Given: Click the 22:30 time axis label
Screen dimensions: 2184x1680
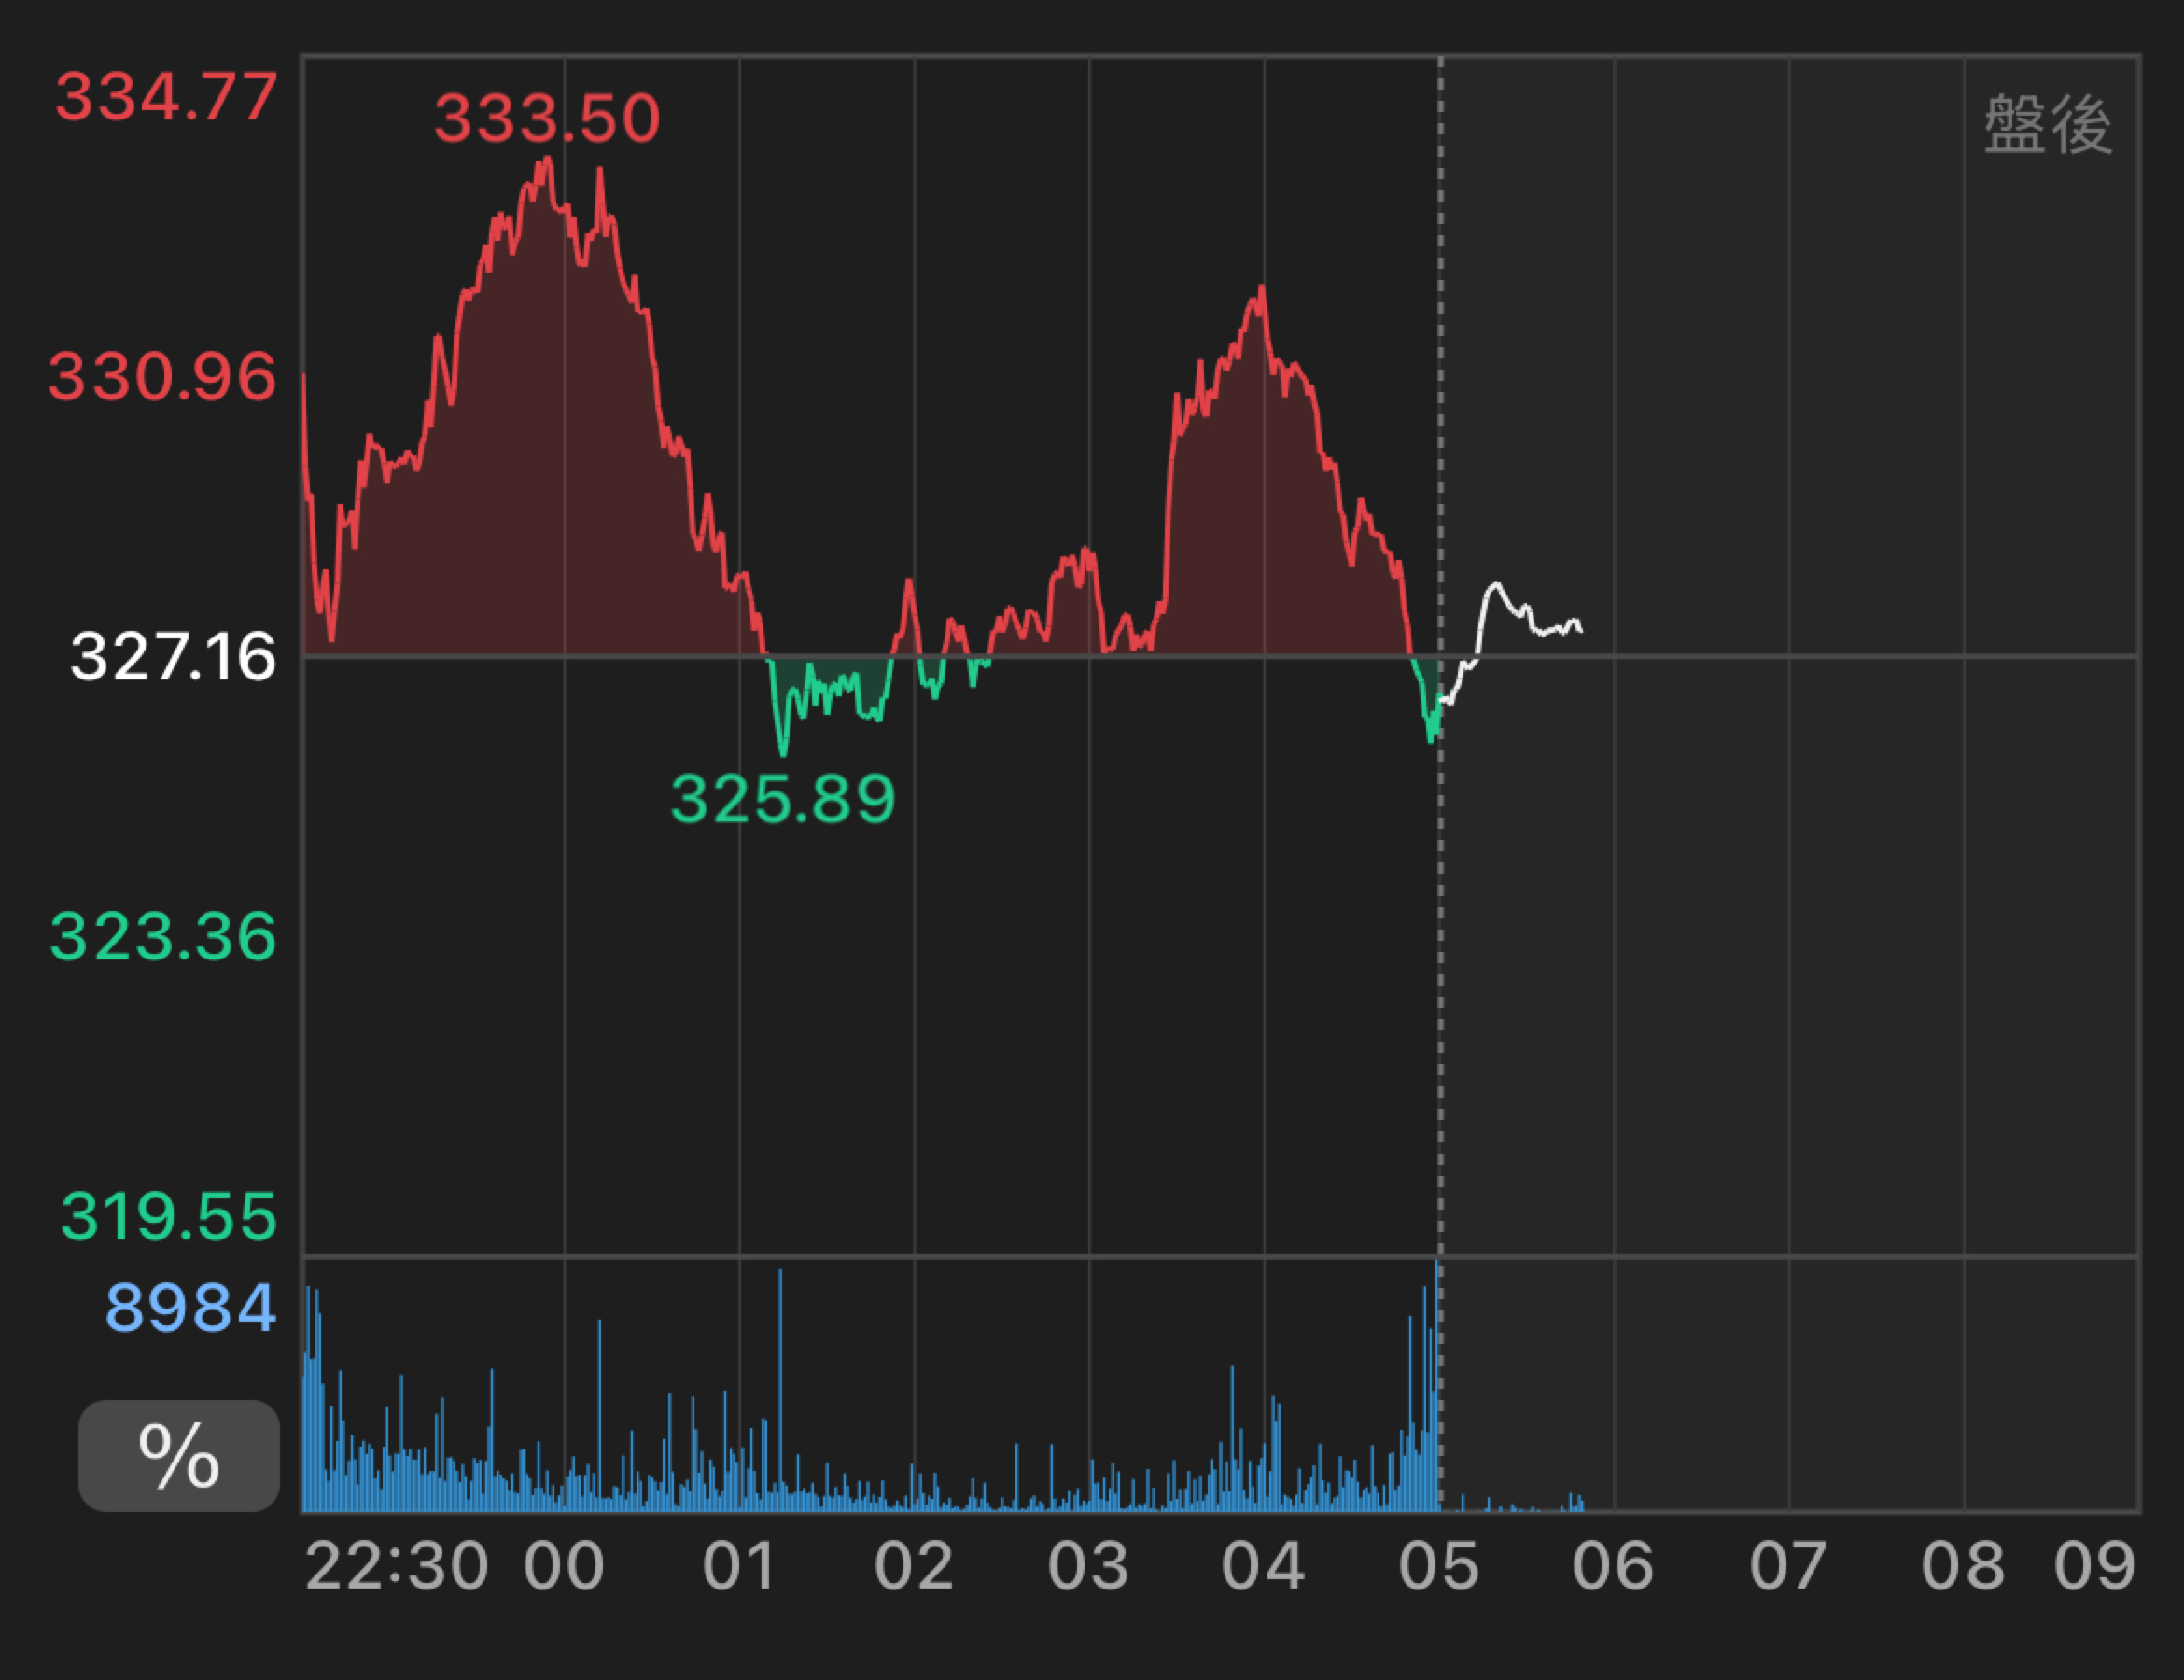Looking at the screenshot, I should pos(396,1566).
